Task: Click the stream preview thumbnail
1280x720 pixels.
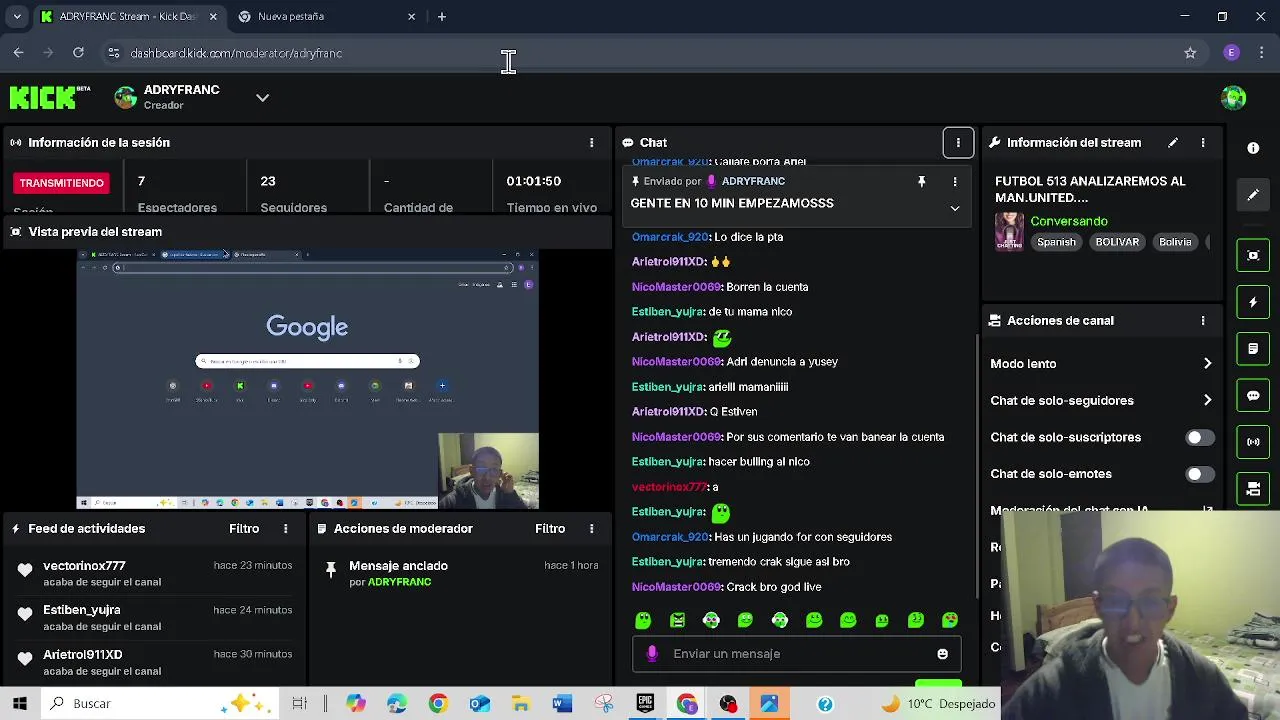Action: (308, 380)
